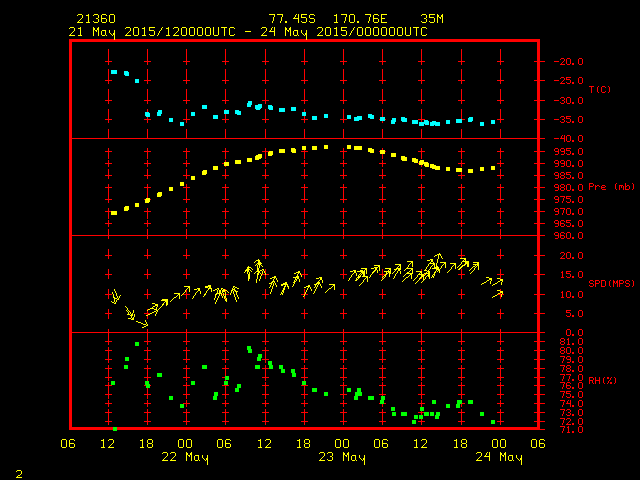Screen dimensions: 640x480
Task: Click the 985.0 pressure tick value
Action: point(569,176)
